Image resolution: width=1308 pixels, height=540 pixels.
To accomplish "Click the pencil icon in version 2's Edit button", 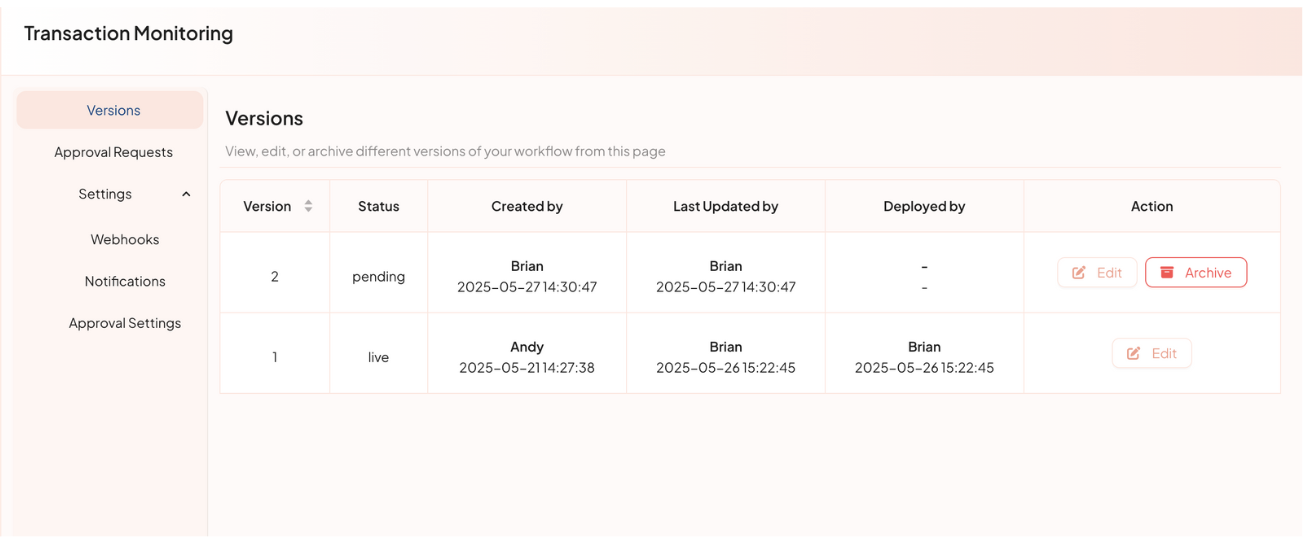I will click(1079, 272).
